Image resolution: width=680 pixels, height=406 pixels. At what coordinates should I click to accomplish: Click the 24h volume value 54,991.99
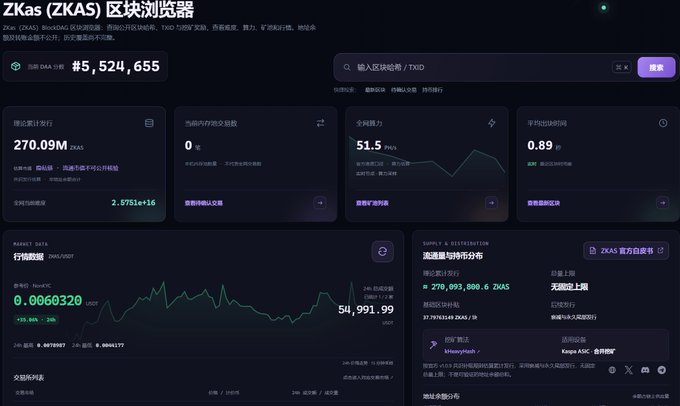(x=366, y=309)
